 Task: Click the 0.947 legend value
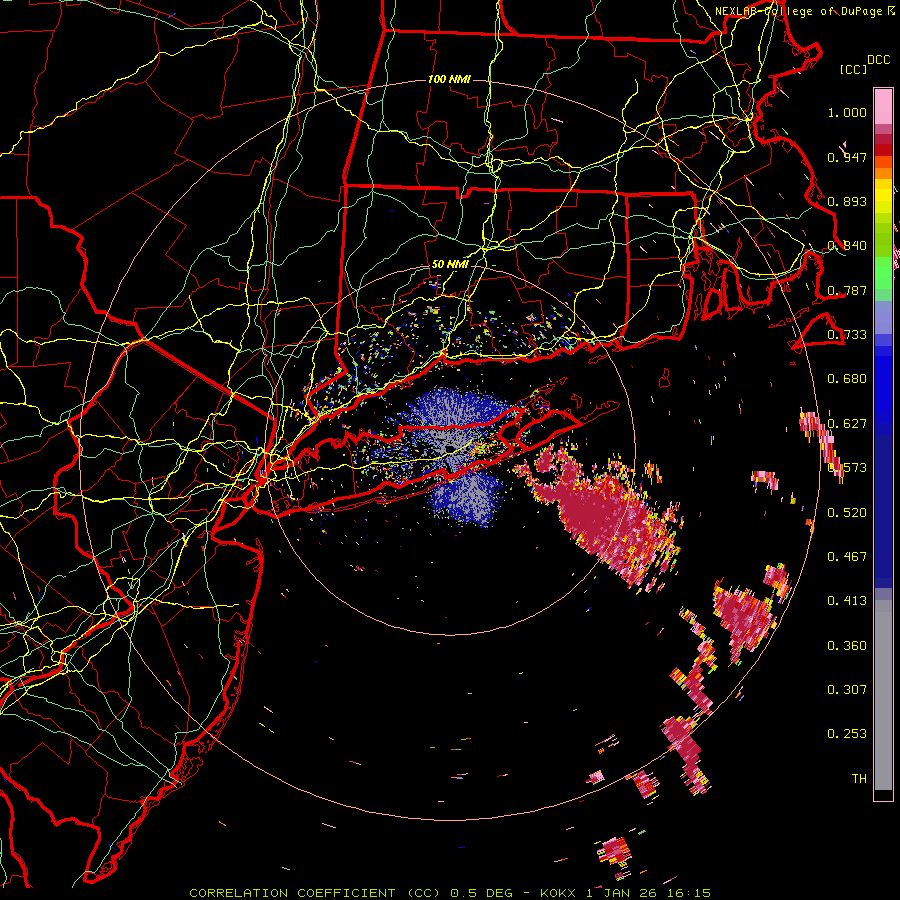(847, 157)
